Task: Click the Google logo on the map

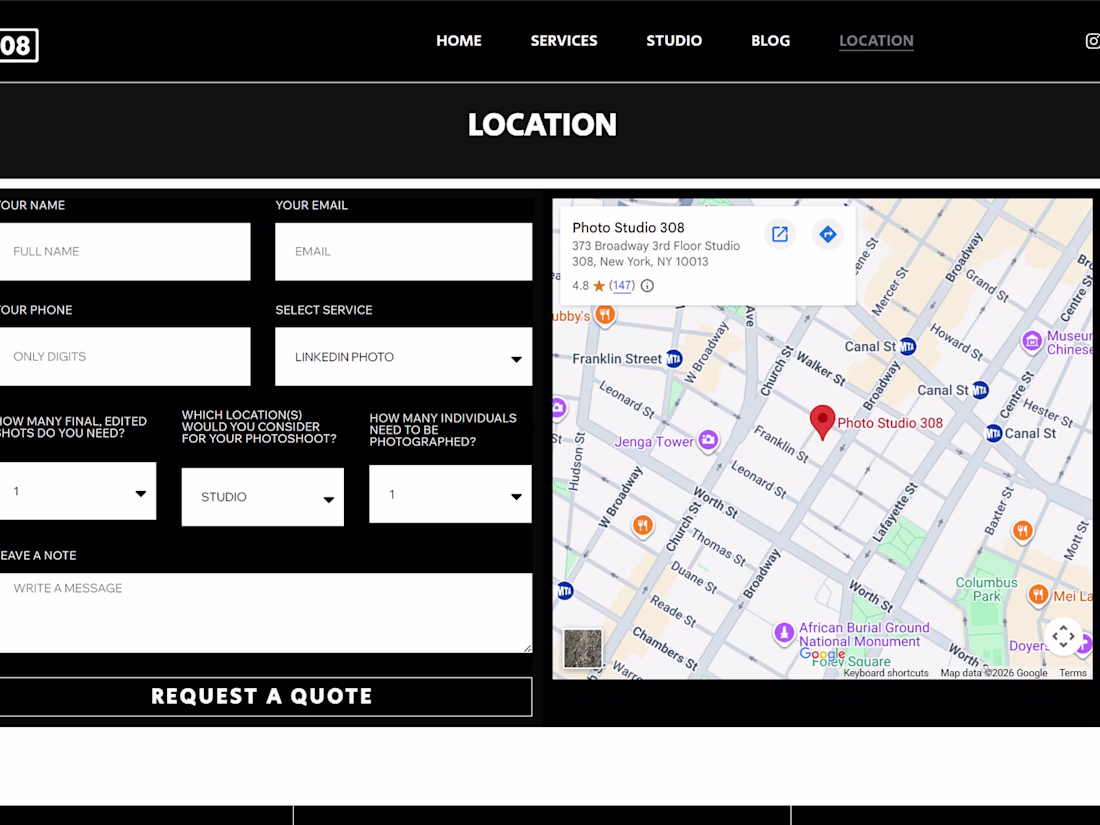Action: (x=822, y=654)
